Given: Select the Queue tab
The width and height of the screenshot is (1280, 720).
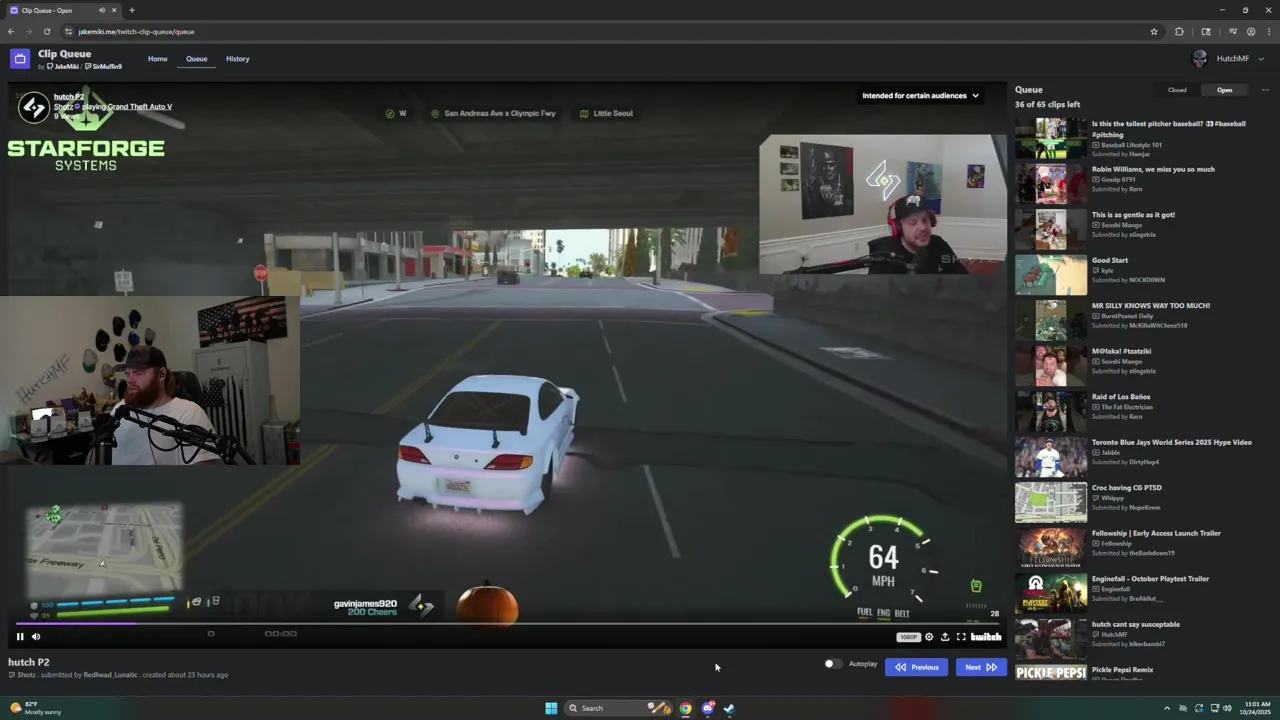Looking at the screenshot, I should 196,59.
